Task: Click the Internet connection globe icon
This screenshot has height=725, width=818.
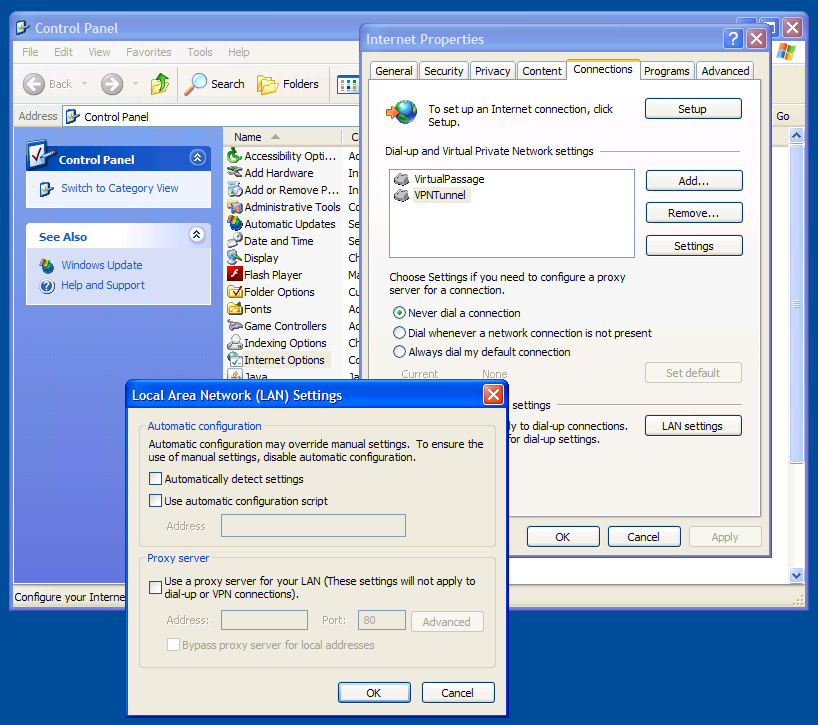Action: coord(402,112)
